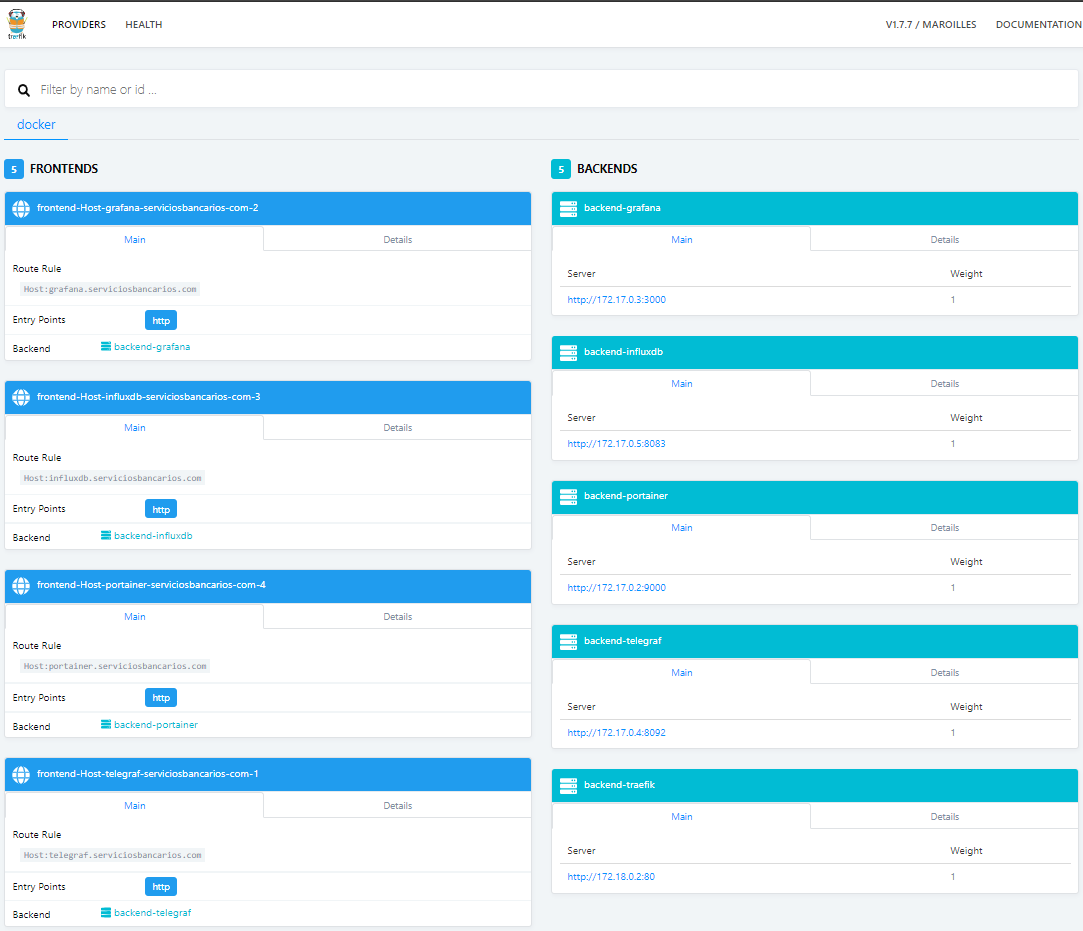Viewport: 1083px width, 931px height.
Task: Select Main tab of portainer frontend
Action: 135,617
